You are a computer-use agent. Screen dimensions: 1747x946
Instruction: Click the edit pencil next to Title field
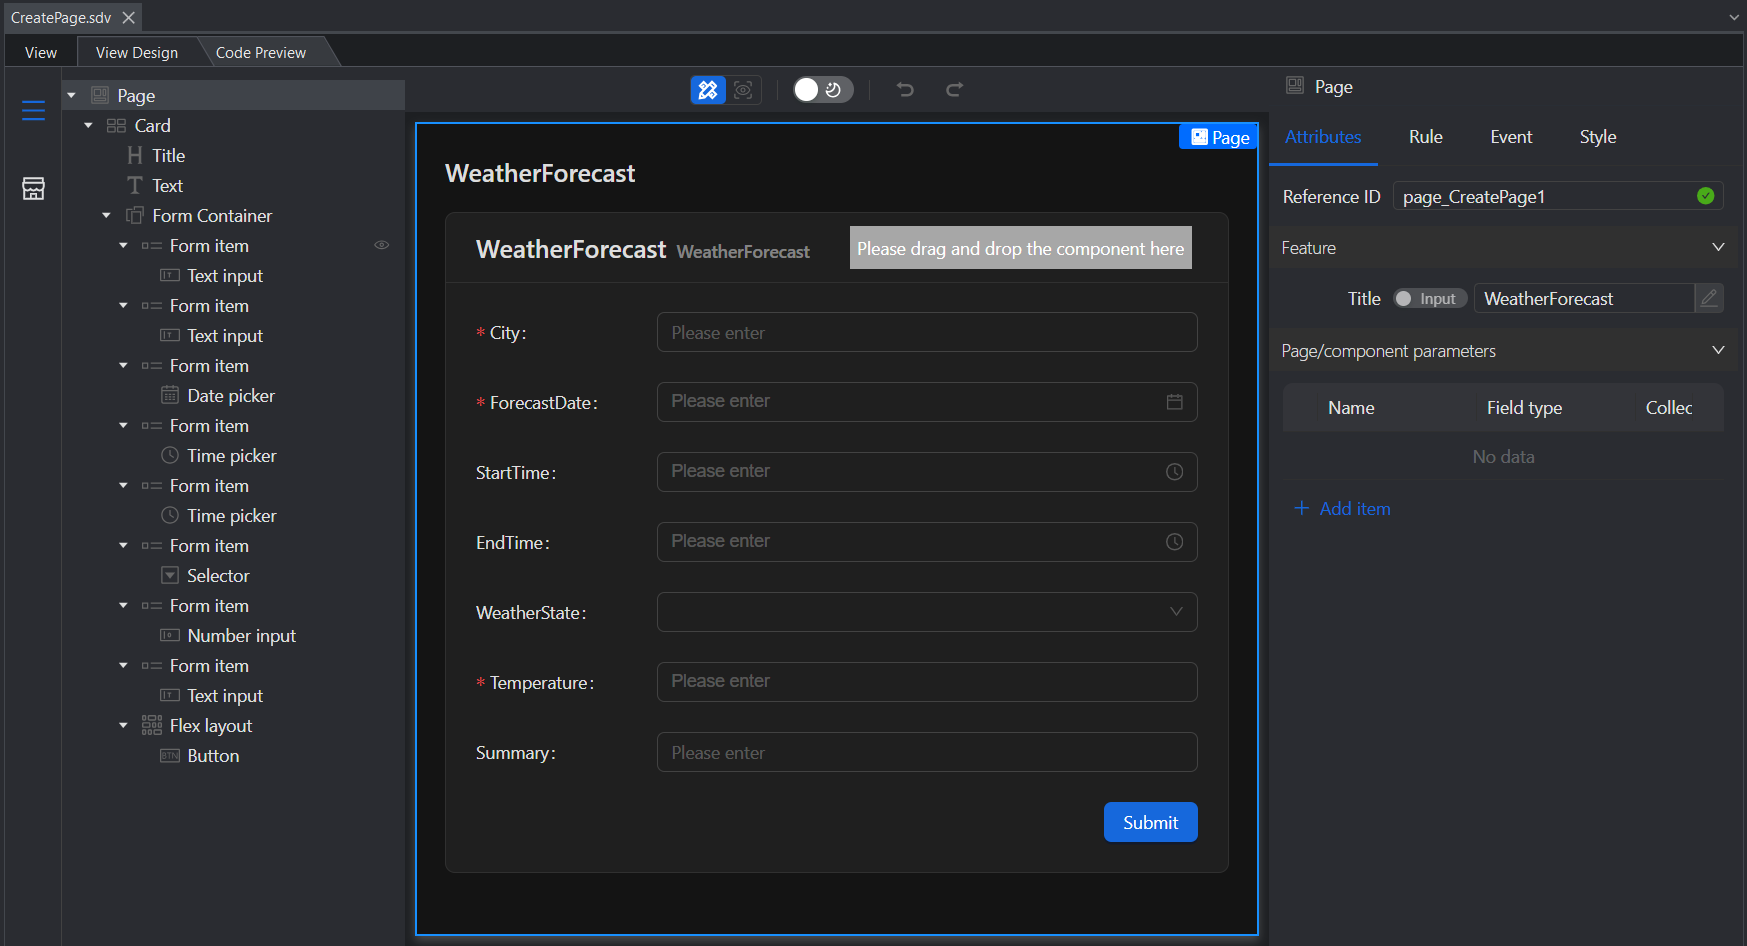1709,298
